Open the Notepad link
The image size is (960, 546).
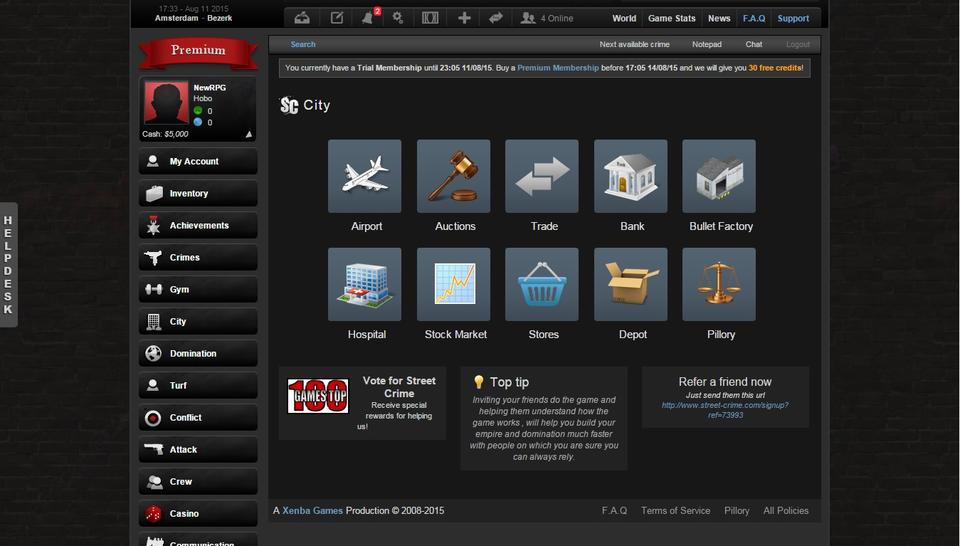tap(706, 44)
